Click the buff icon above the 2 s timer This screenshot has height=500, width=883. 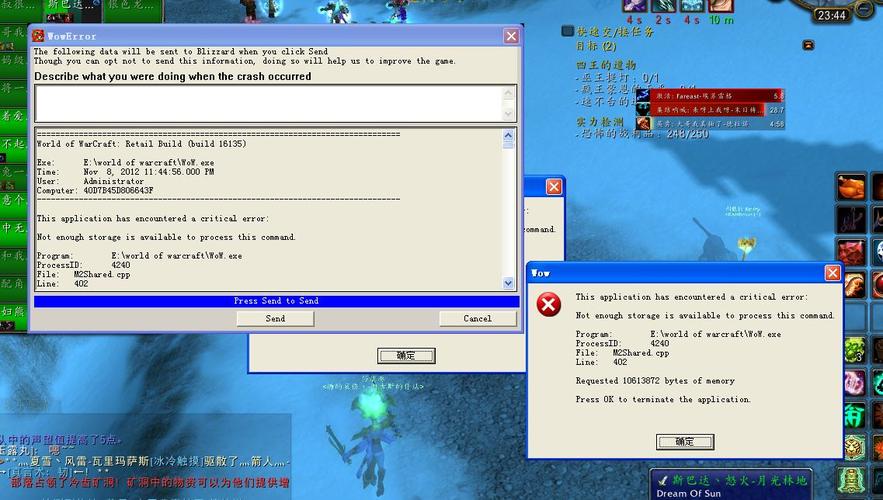[663, 6]
